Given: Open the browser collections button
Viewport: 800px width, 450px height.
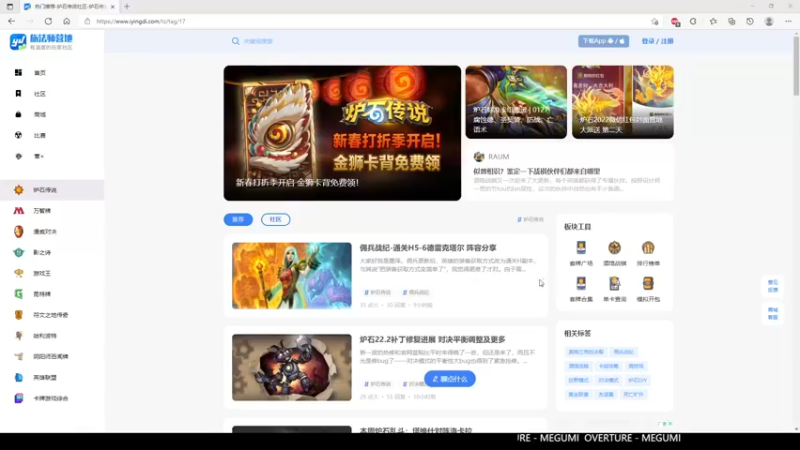Looking at the screenshot, I should point(732,21).
